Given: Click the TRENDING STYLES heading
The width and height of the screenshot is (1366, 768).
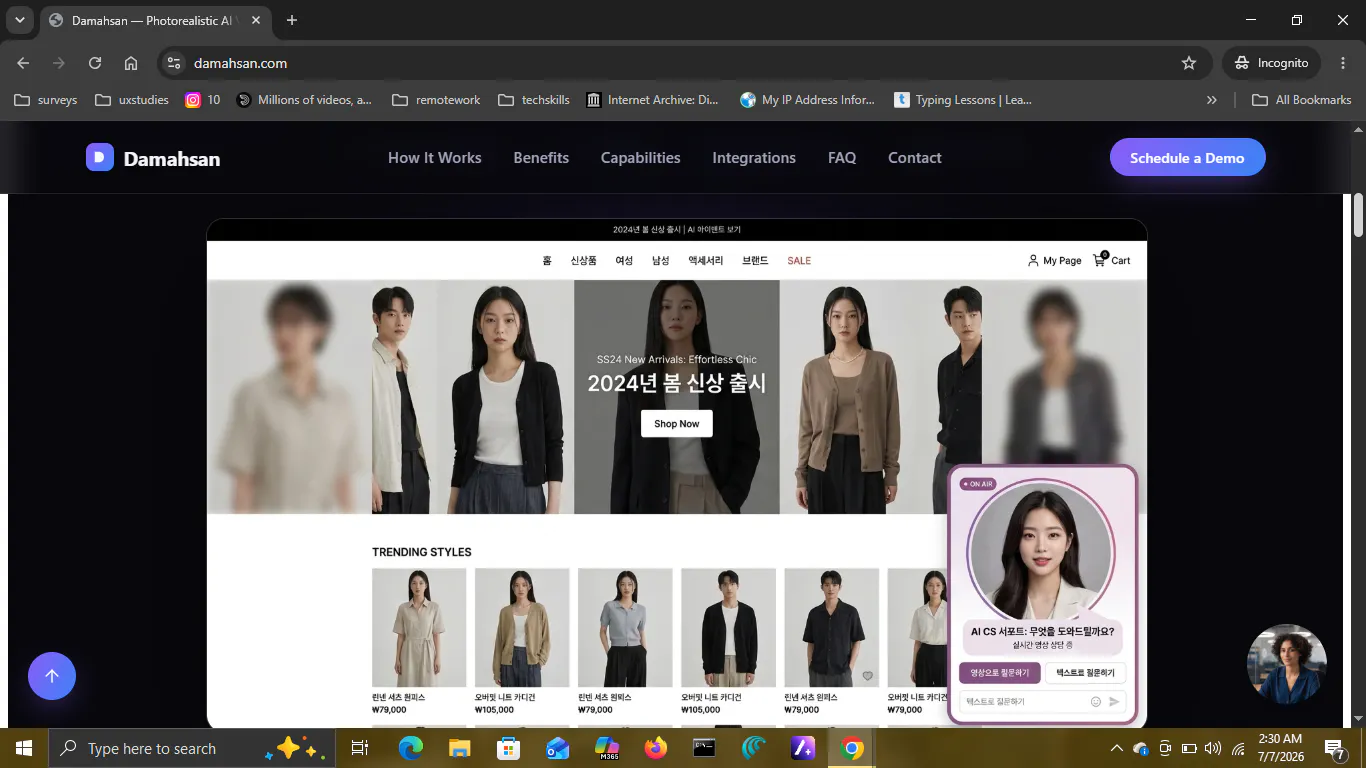Looking at the screenshot, I should pos(422,552).
